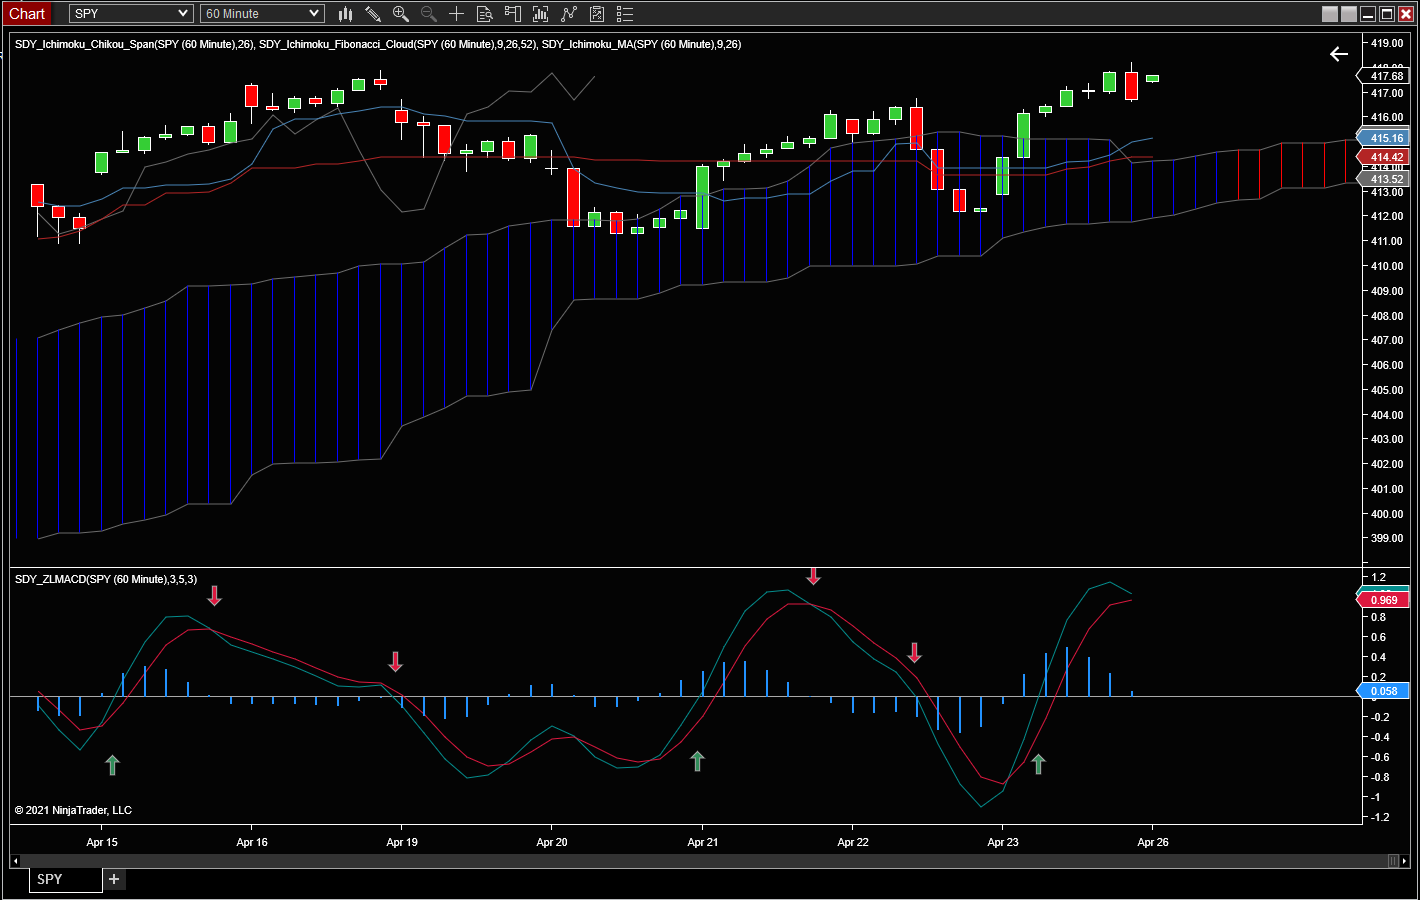Open the Chart Trader panel icon
Image resolution: width=1420 pixels, height=900 pixels.
[x=513, y=14]
